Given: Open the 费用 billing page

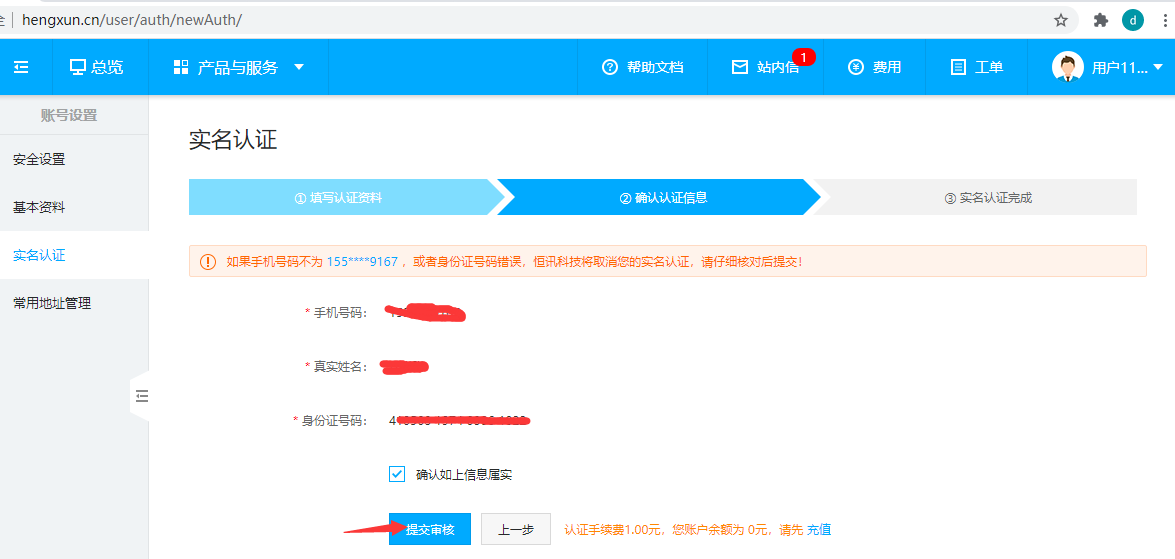Looking at the screenshot, I should tap(875, 67).
